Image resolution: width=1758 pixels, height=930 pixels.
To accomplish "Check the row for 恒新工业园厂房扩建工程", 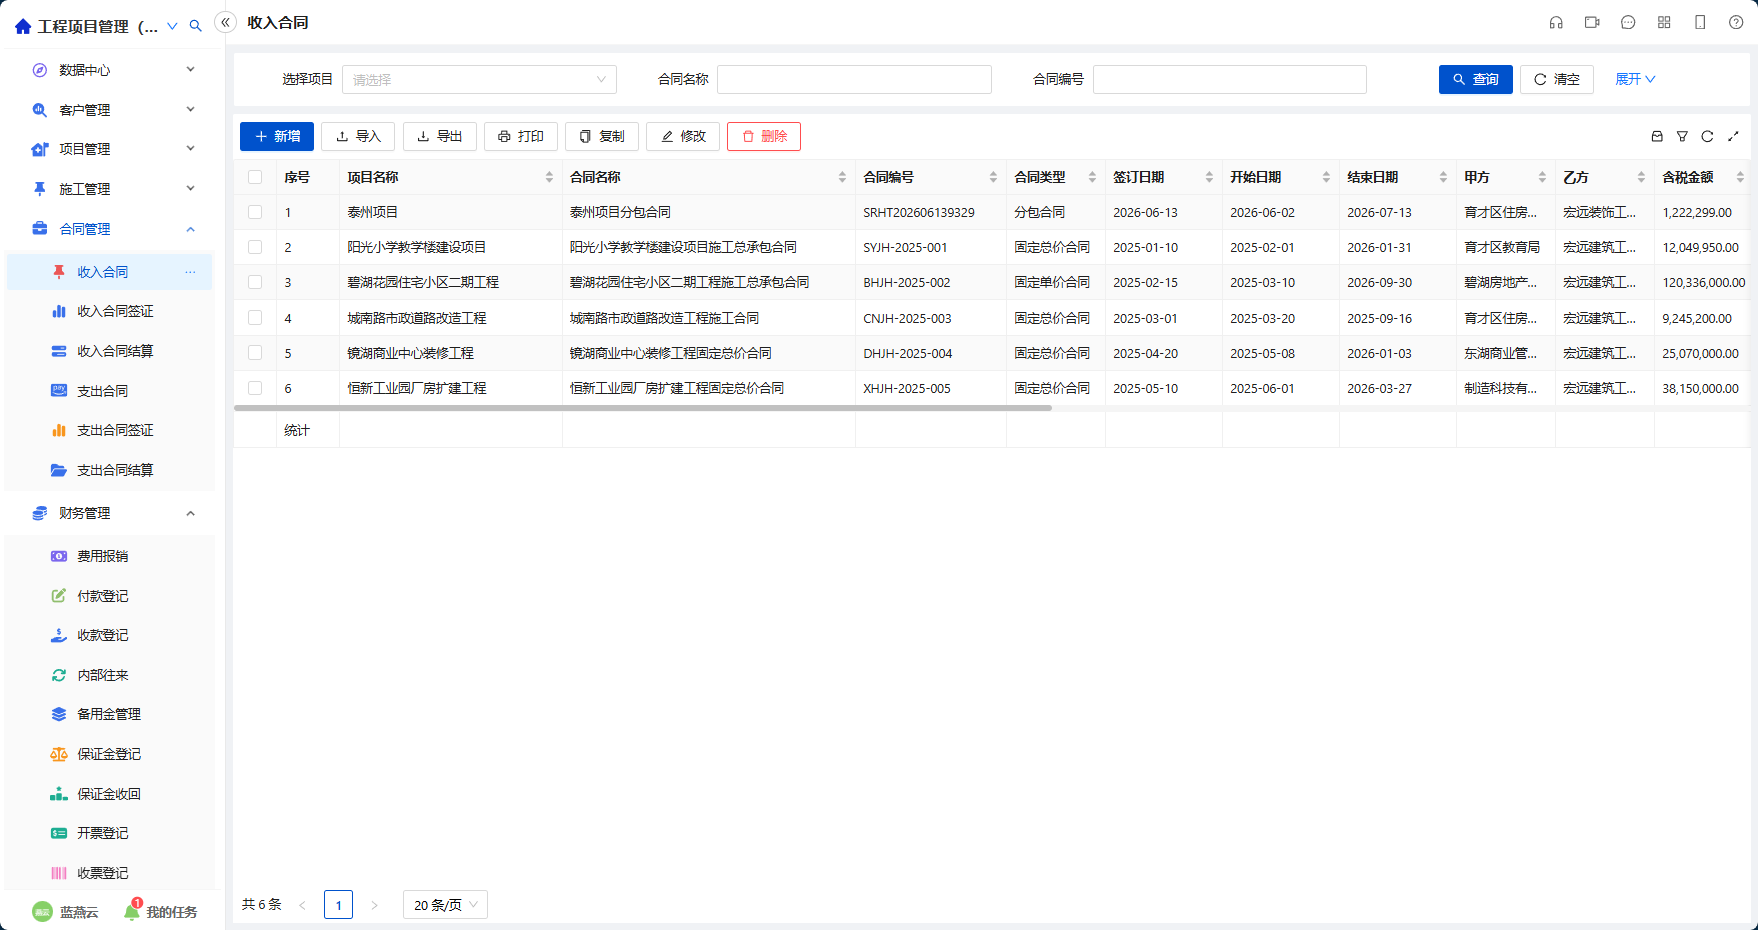I will [255, 388].
